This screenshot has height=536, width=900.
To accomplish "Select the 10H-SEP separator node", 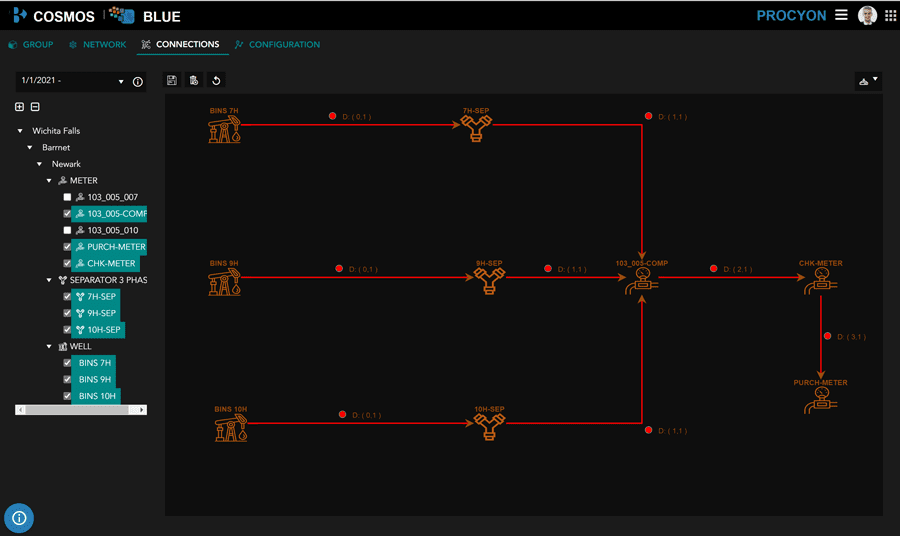I will pos(489,427).
